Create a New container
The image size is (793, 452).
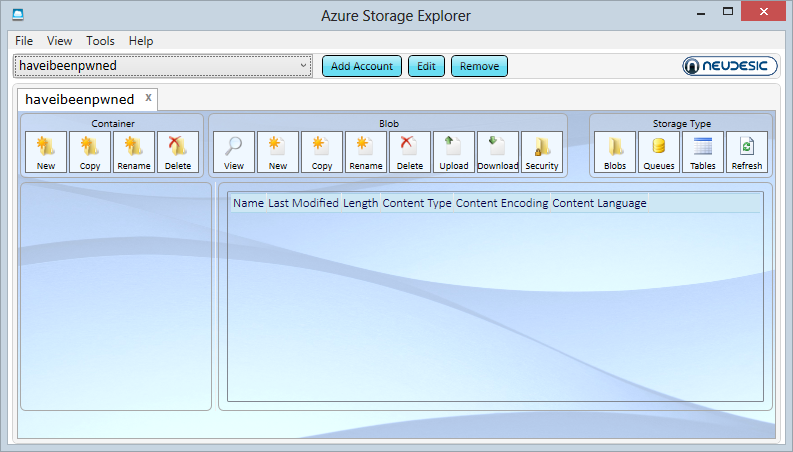click(46, 152)
